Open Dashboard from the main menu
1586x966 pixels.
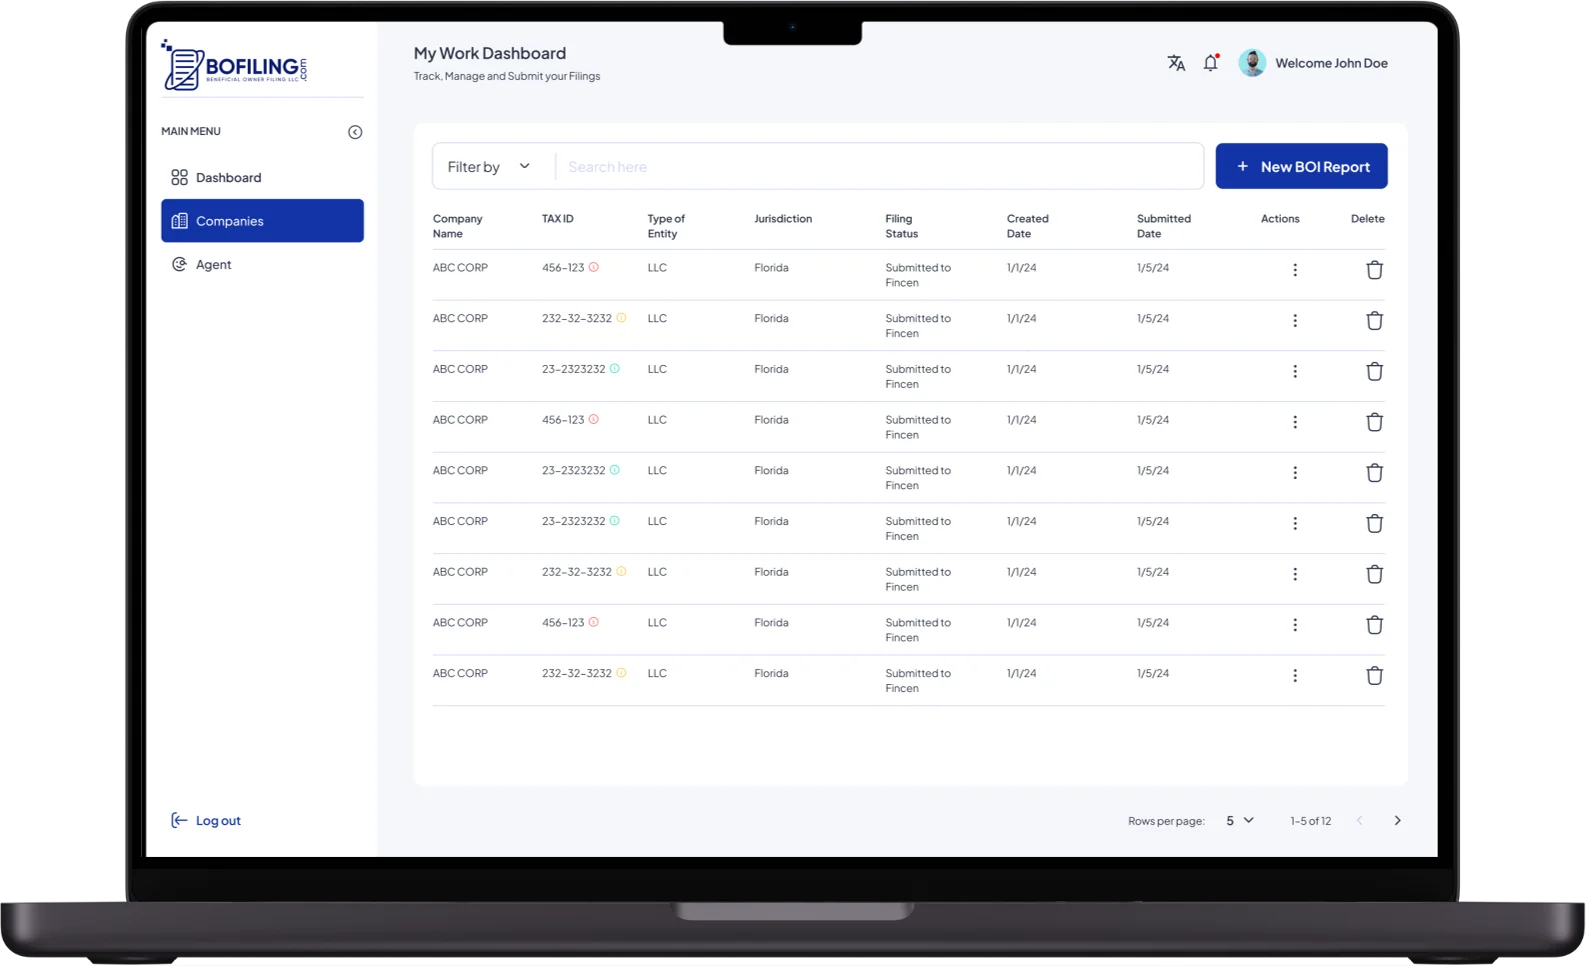pyautogui.click(x=263, y=178)
